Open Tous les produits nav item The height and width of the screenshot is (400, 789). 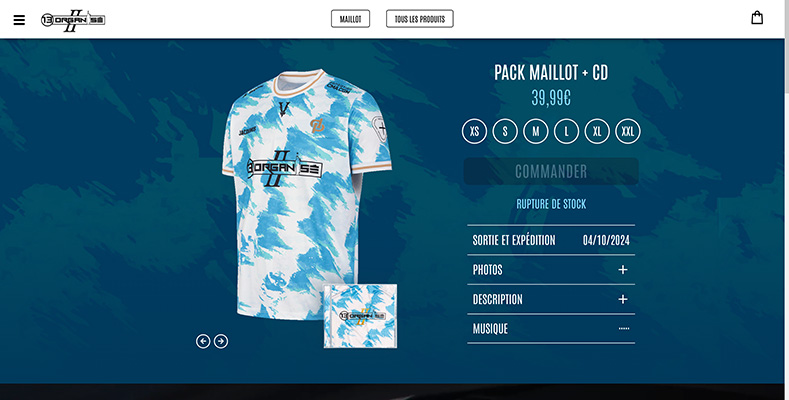point(420,19)
